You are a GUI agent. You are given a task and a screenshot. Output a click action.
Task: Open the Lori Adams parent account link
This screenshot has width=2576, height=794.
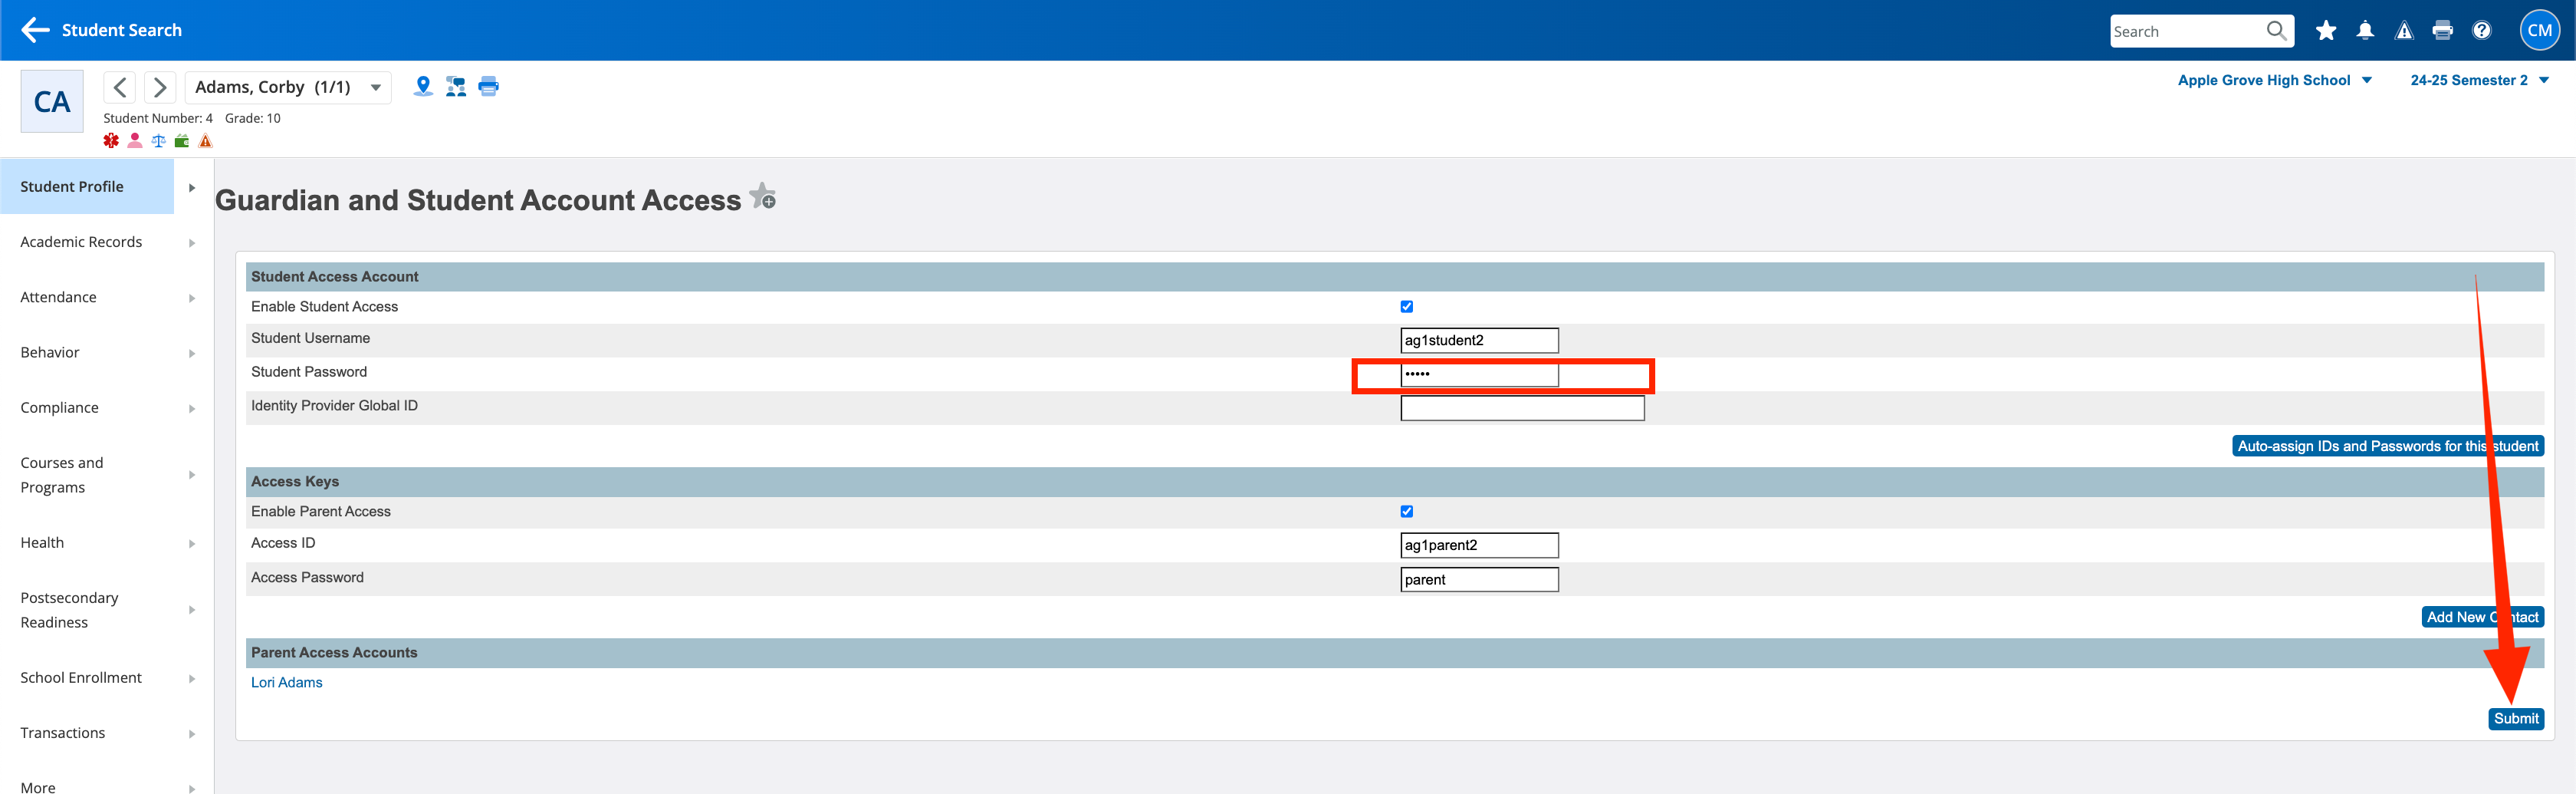tap(287, 683)
